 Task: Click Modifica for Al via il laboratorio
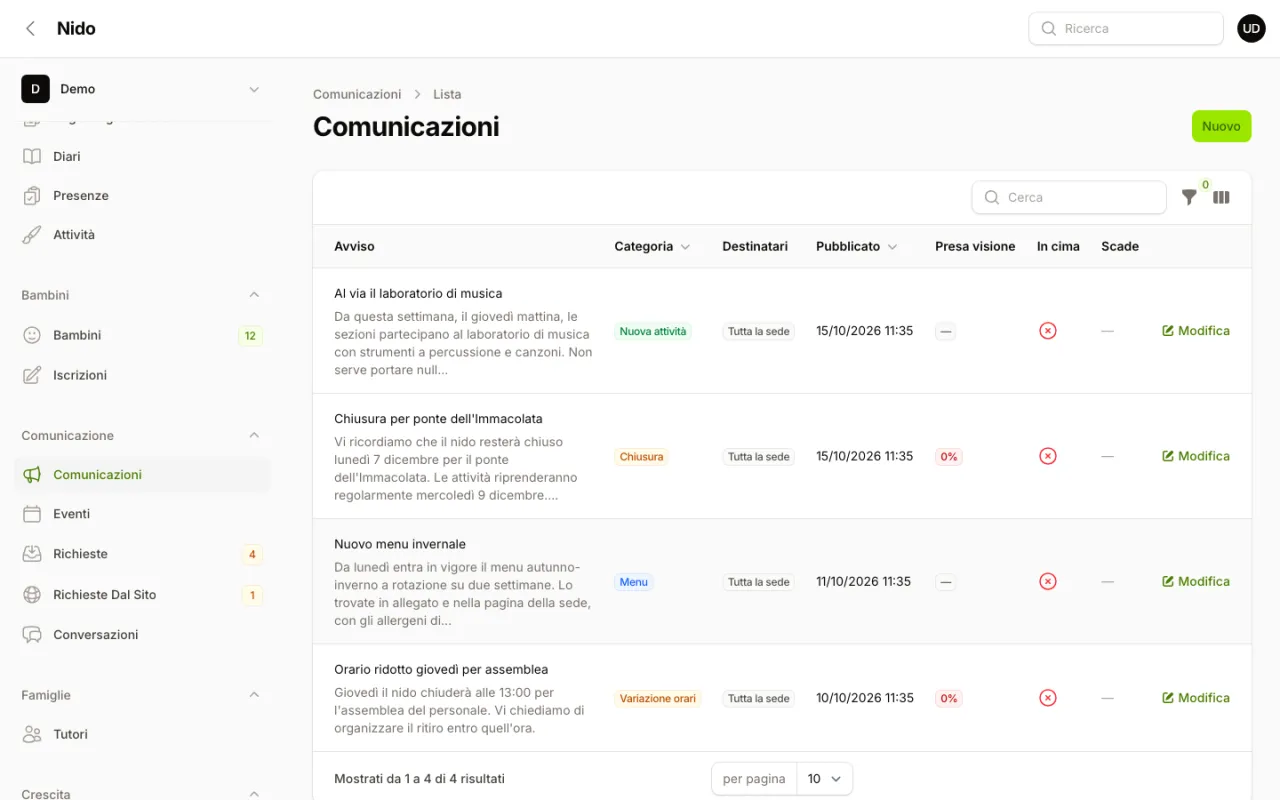pyautogui.click(x=1196, y=330)
